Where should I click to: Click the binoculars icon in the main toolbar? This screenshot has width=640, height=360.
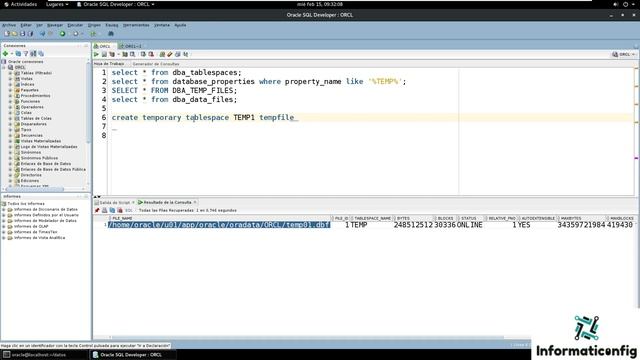(111, 34)
